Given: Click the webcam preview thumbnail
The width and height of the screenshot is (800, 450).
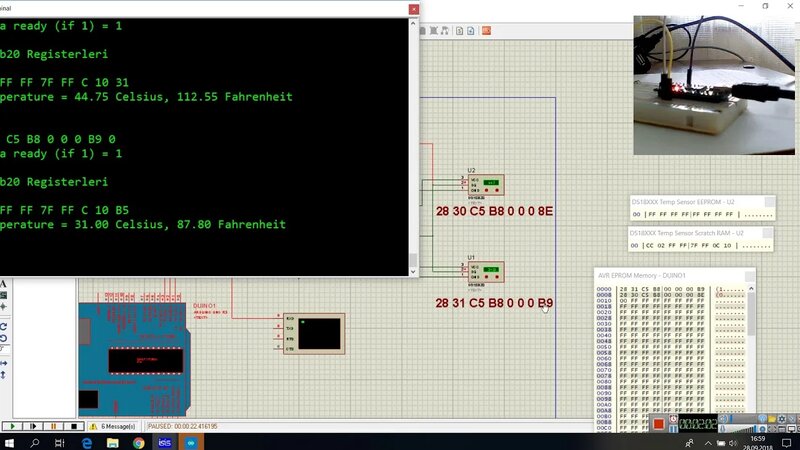Looking at the screenshot, I should (714, 85).
